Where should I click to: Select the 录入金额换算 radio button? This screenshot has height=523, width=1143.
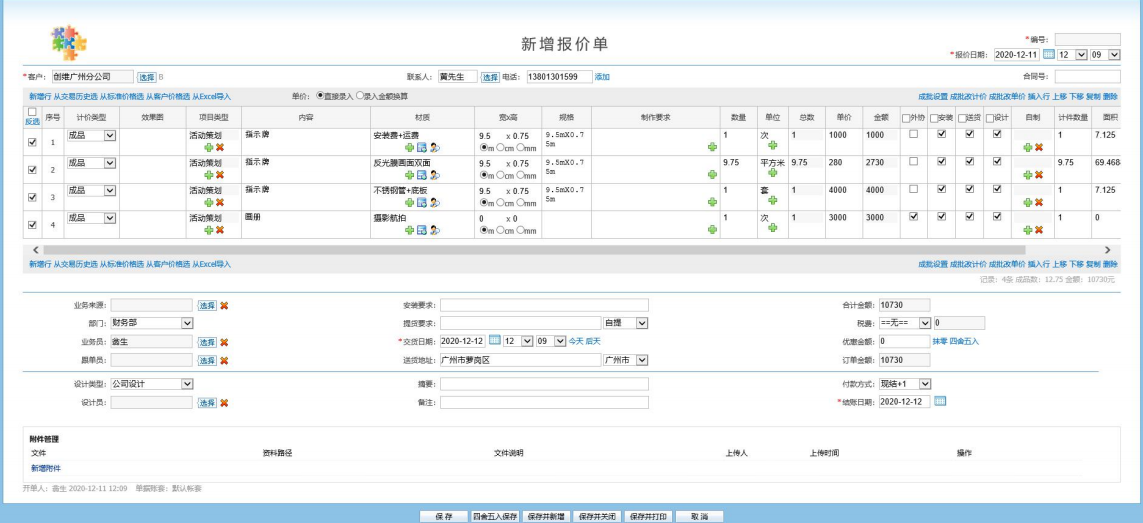[x=361, y=96]
